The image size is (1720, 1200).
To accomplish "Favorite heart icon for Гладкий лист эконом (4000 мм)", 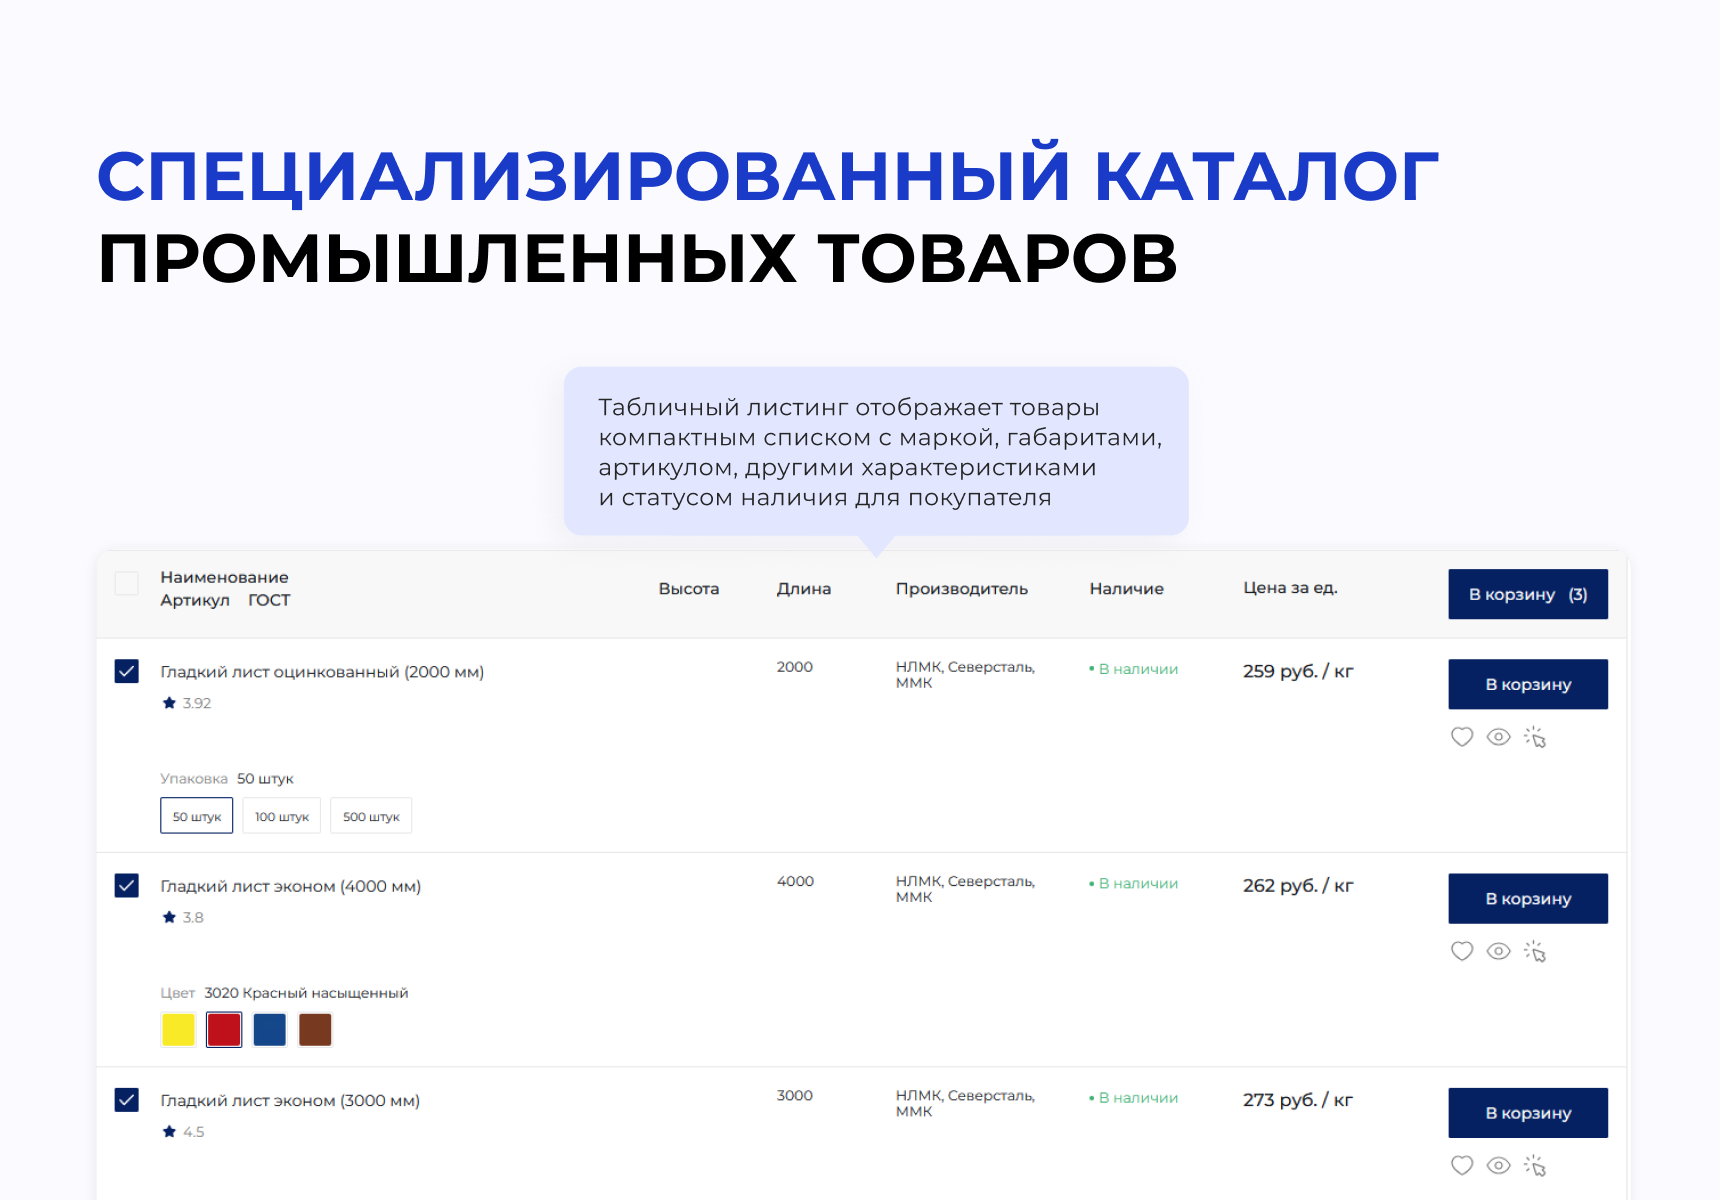I will coord(1462,951).
